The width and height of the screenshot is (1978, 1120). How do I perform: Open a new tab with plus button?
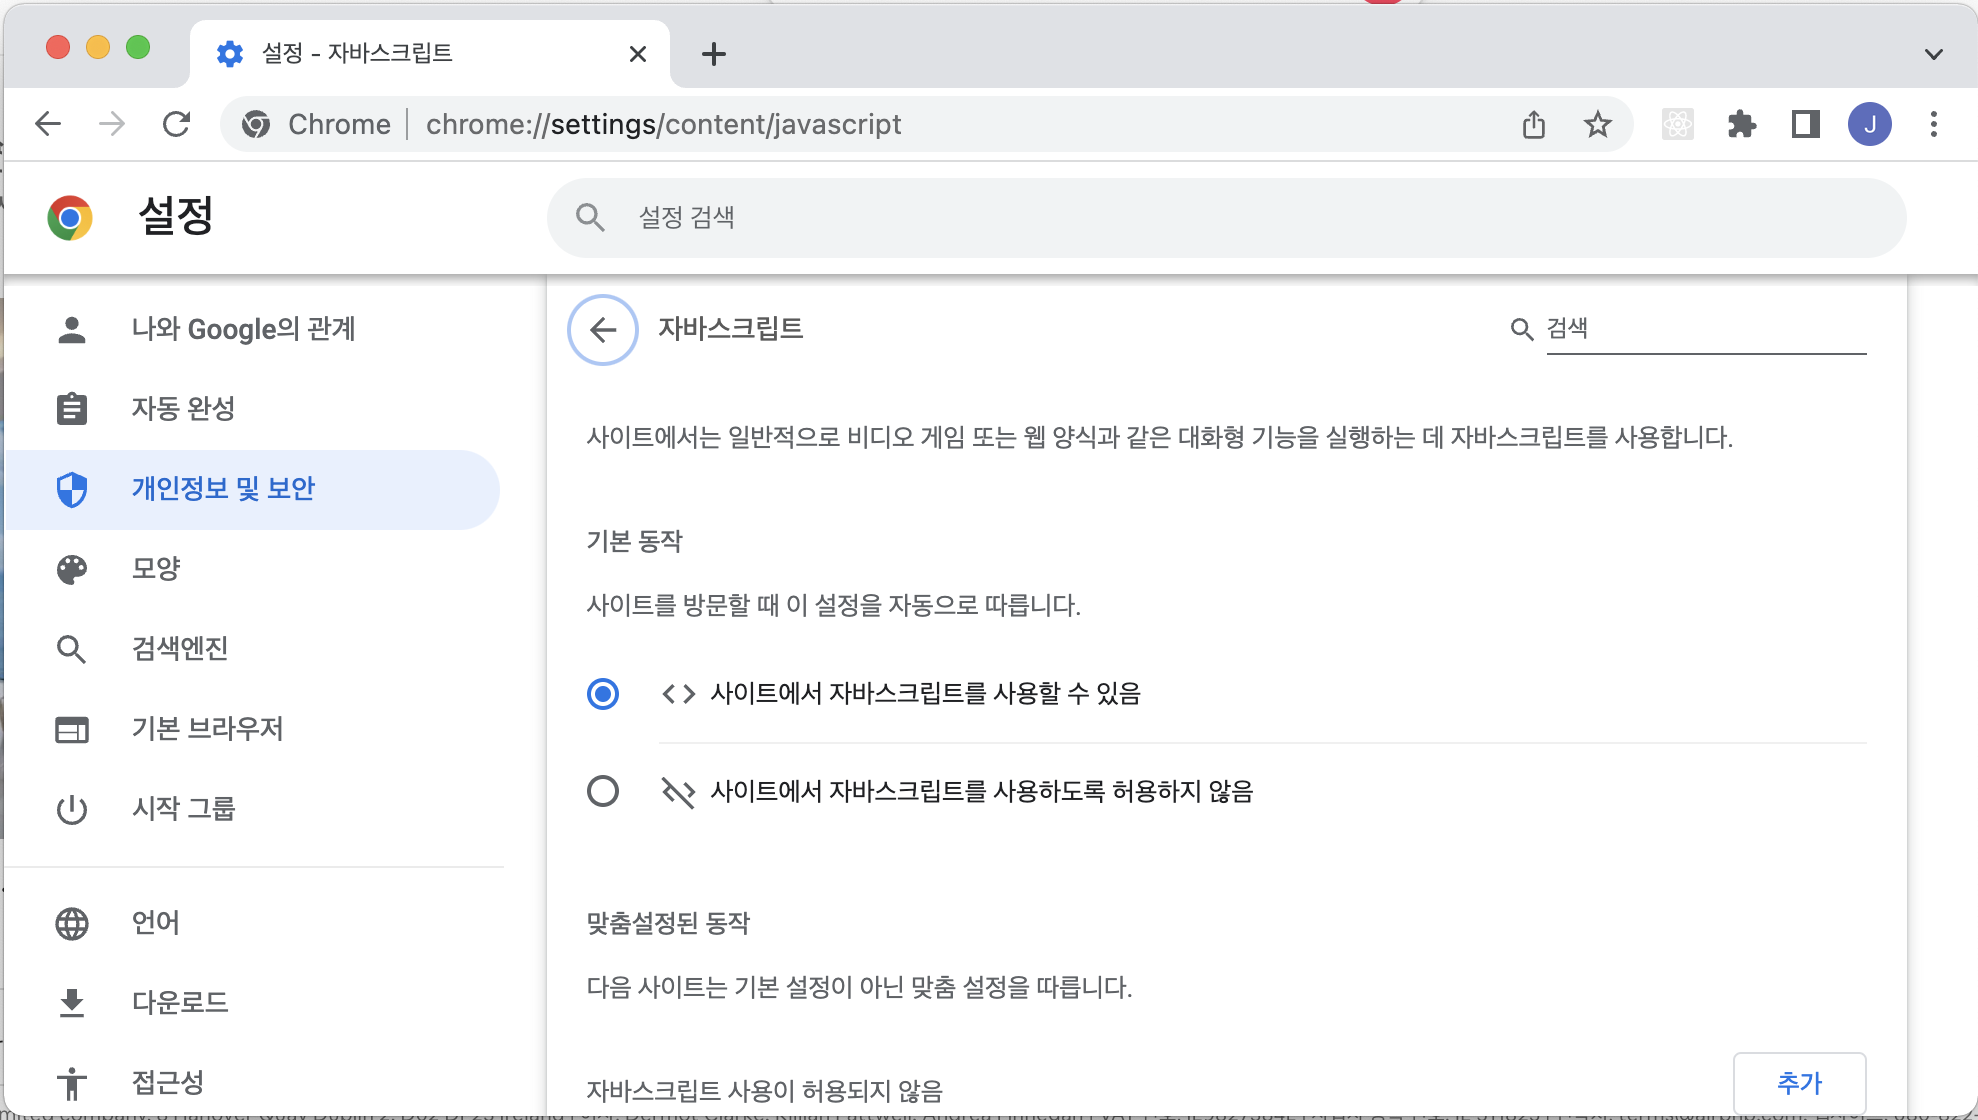[713, 54]
